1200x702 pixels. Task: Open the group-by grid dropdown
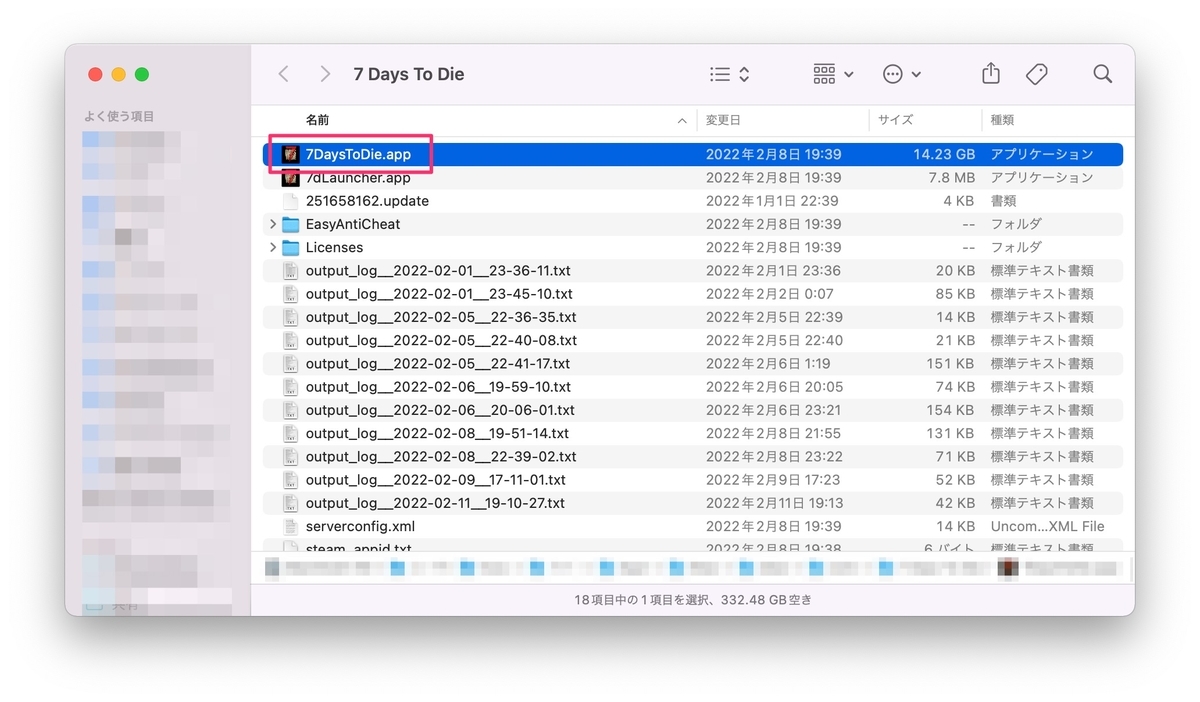[x=833, y=74]
